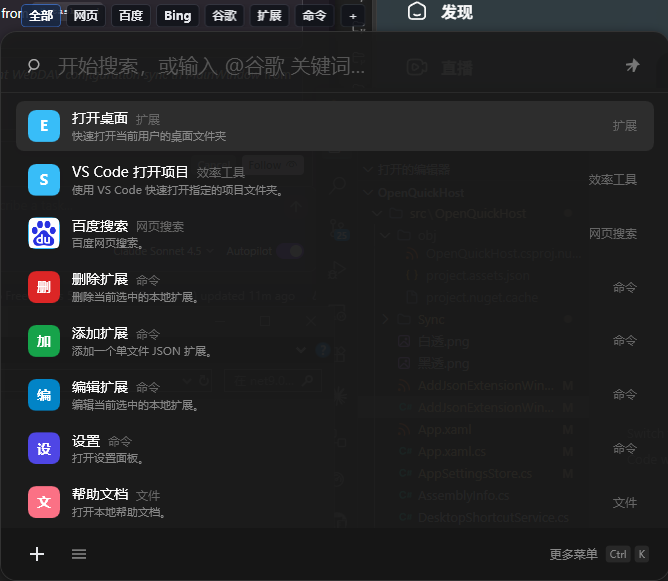This screenshot has height=581, width=668.
Task: Switch to the 命令 tab
Action: point(314,16)
